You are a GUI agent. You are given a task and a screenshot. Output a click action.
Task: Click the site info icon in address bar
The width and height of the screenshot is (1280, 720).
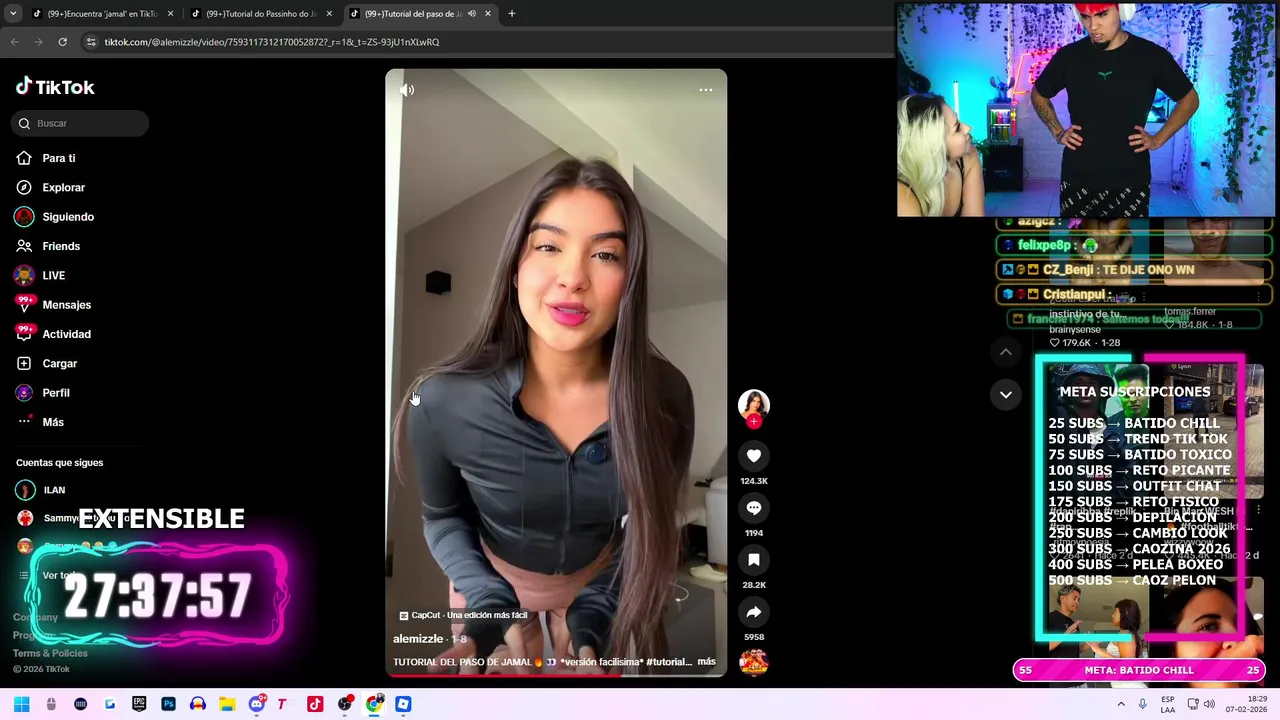tap(91, 42)
